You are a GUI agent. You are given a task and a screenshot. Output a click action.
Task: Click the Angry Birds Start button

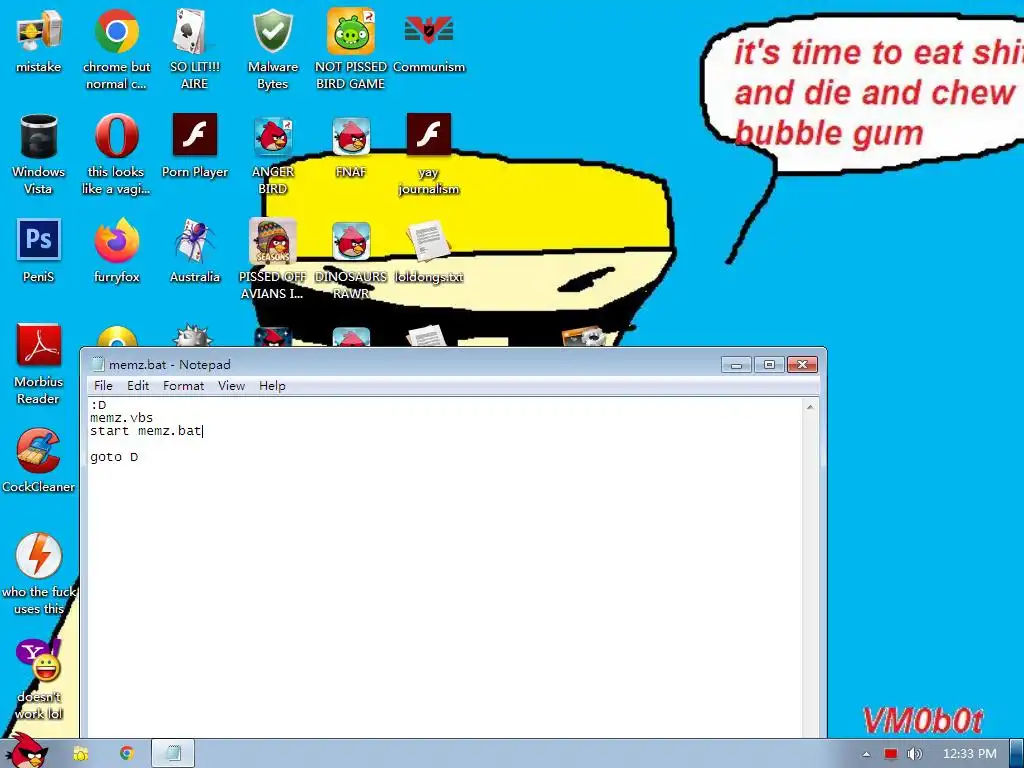coord(26,751)
